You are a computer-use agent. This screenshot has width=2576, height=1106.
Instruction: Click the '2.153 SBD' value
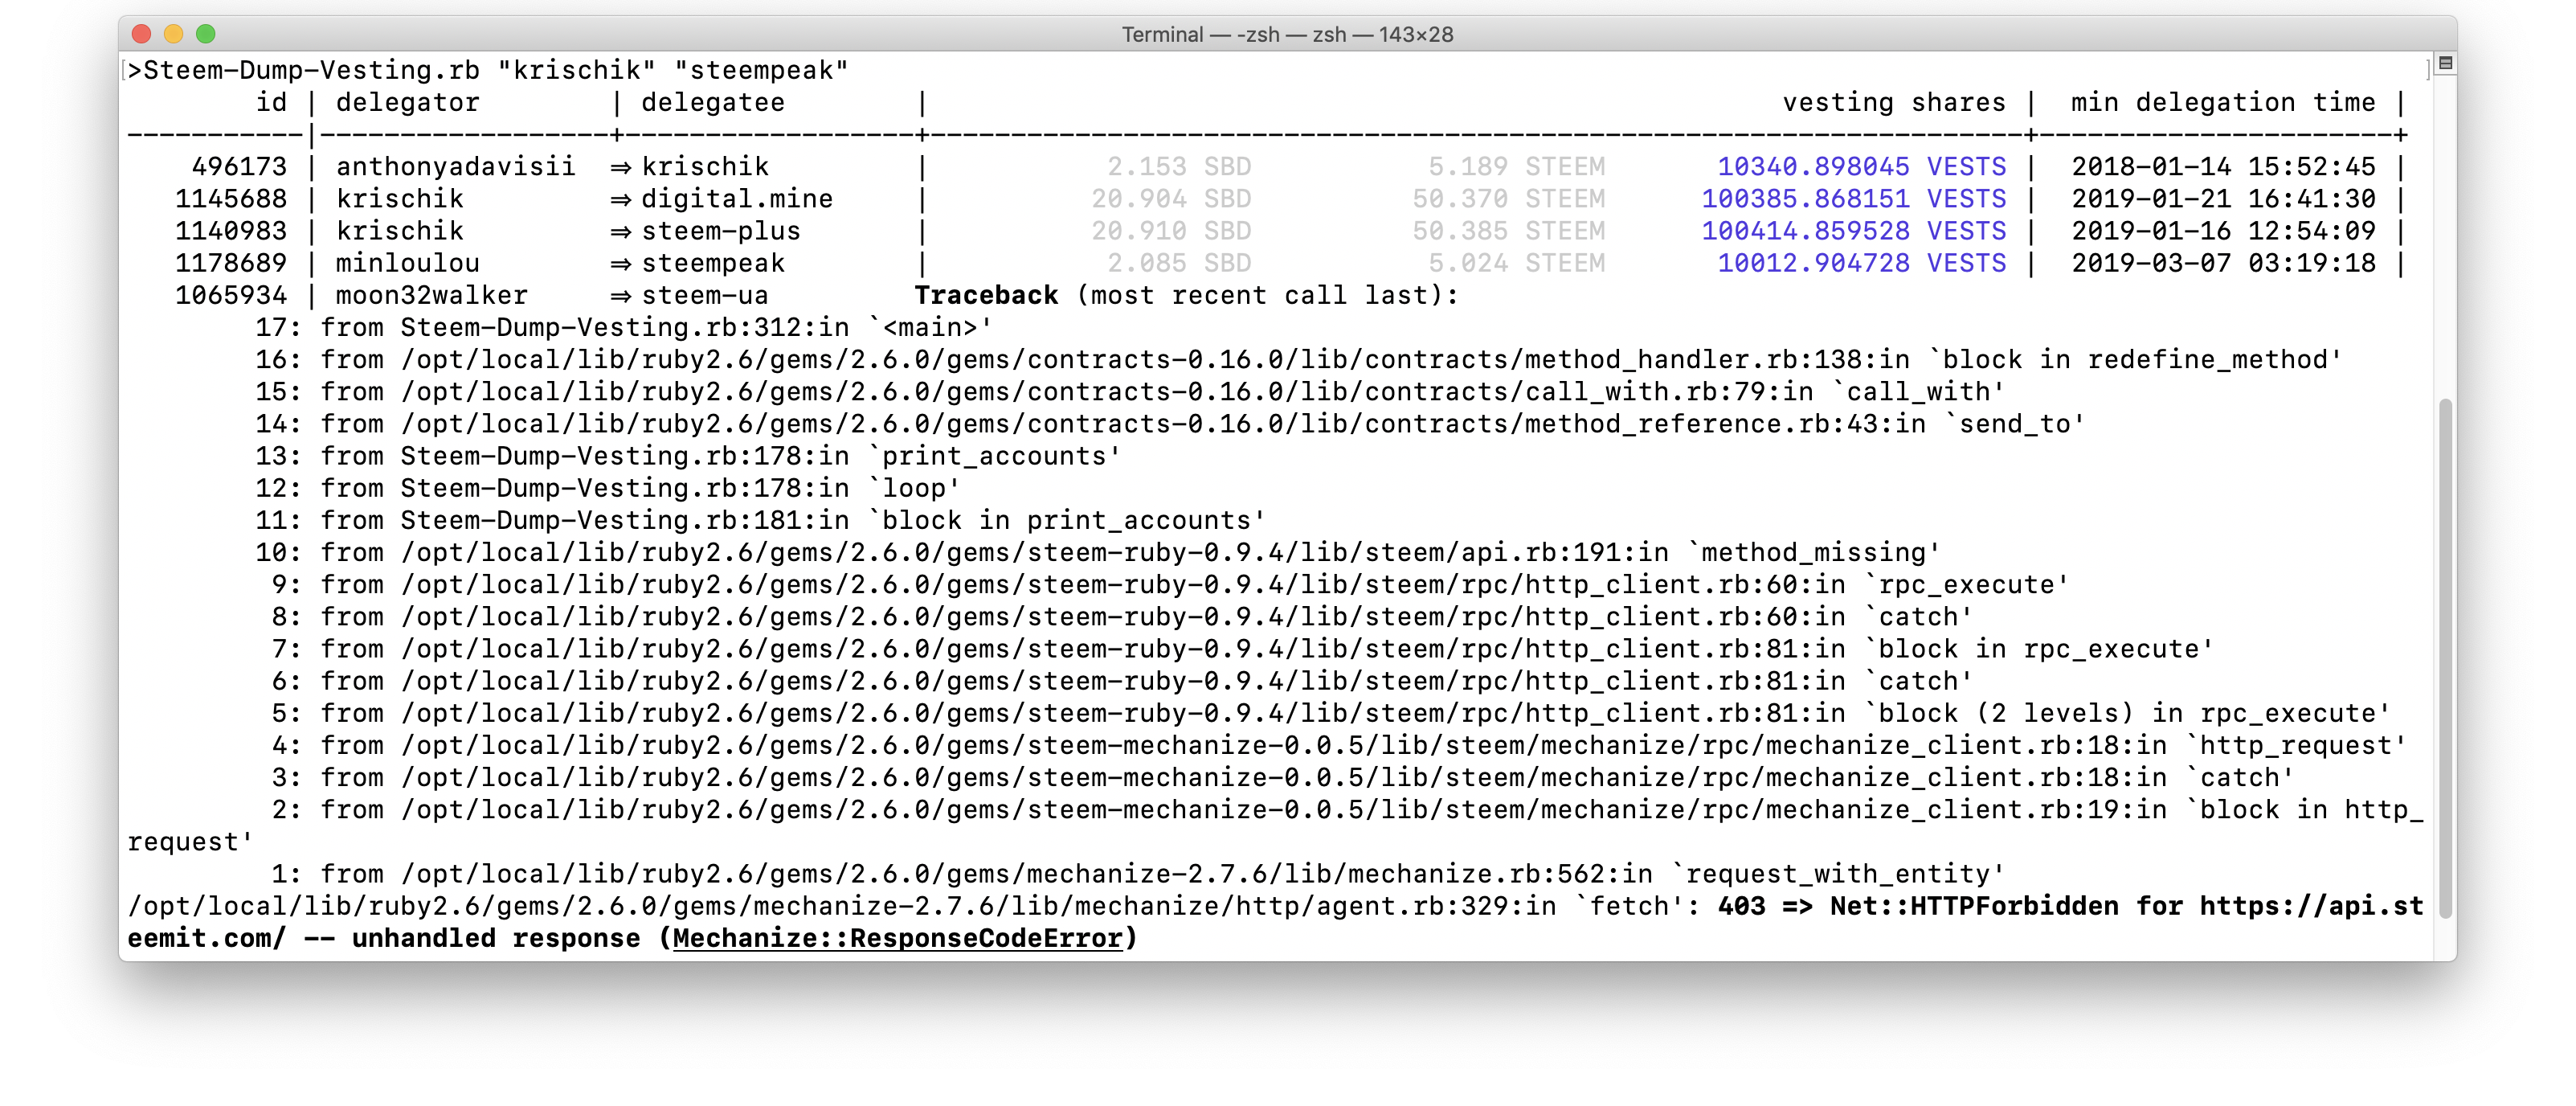coord(1179,166)
